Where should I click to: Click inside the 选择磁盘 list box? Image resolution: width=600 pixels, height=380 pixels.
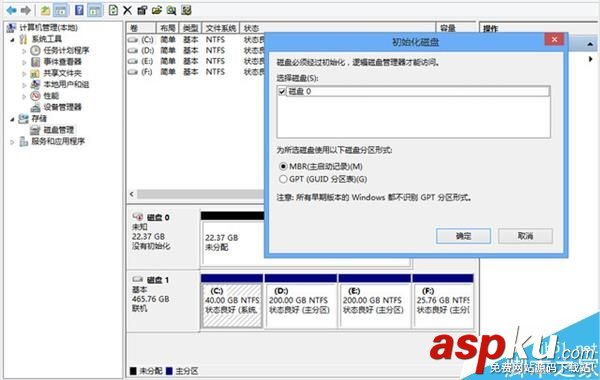(x=414, y=112)
